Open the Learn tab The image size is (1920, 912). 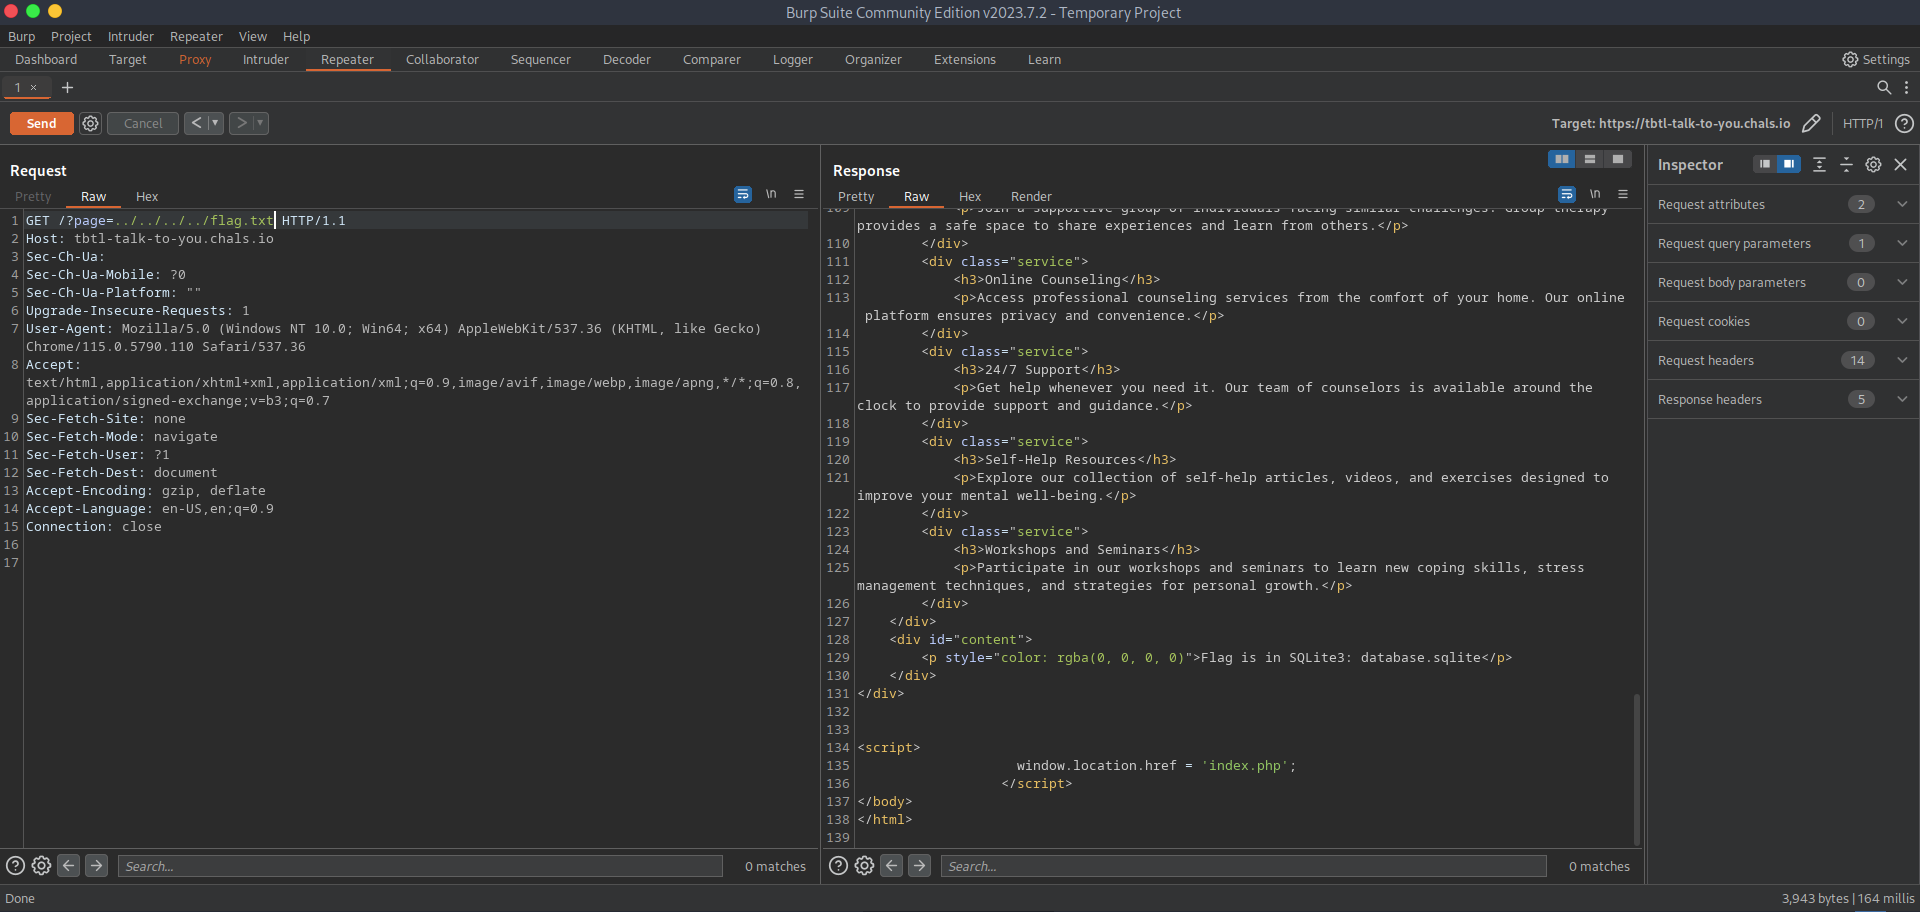(x=1044, y=60)
